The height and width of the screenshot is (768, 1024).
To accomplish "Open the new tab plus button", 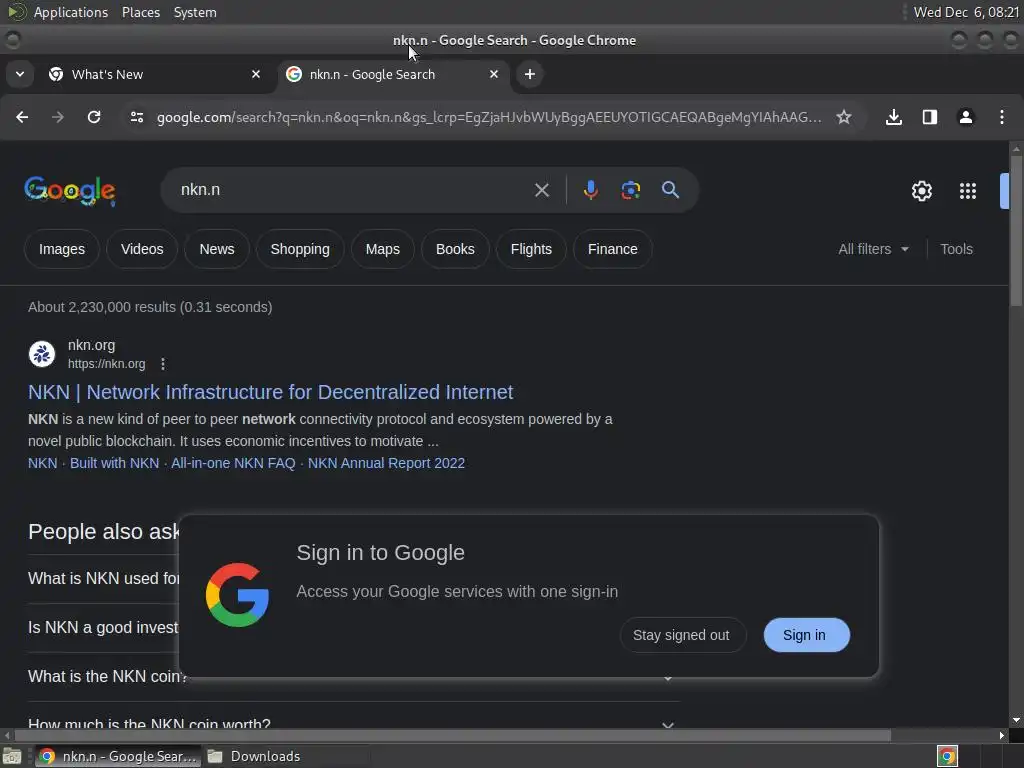I will click(x=530, y=74).
